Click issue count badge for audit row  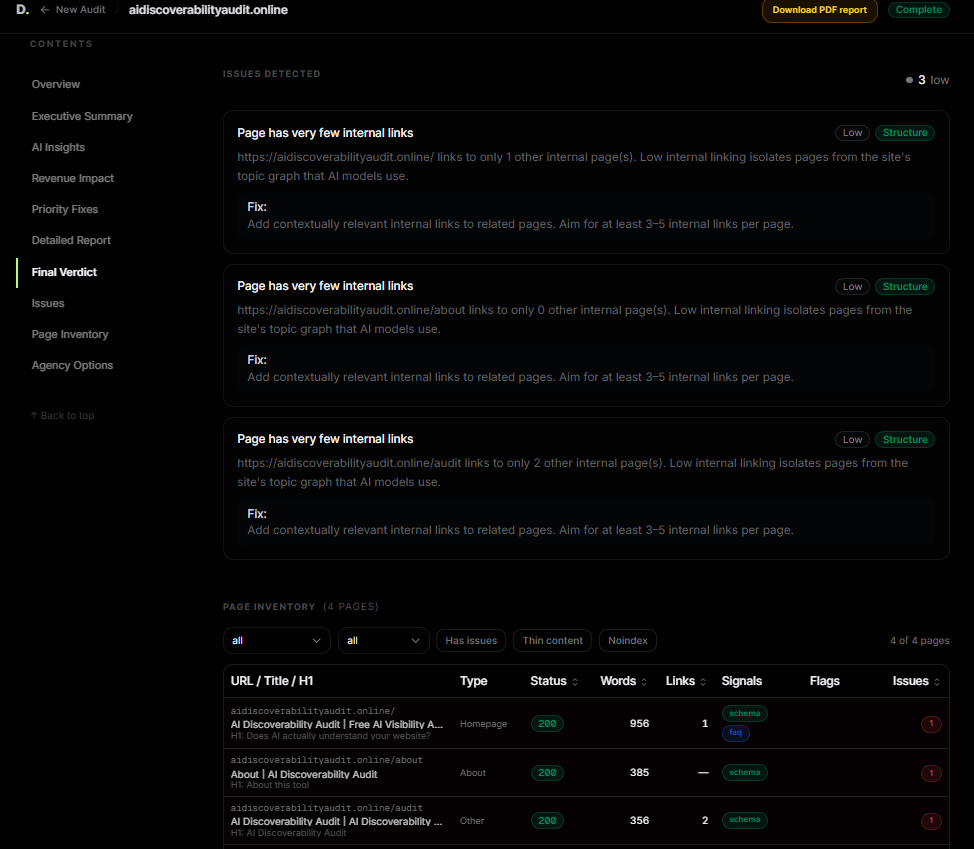tap(931, 821)
